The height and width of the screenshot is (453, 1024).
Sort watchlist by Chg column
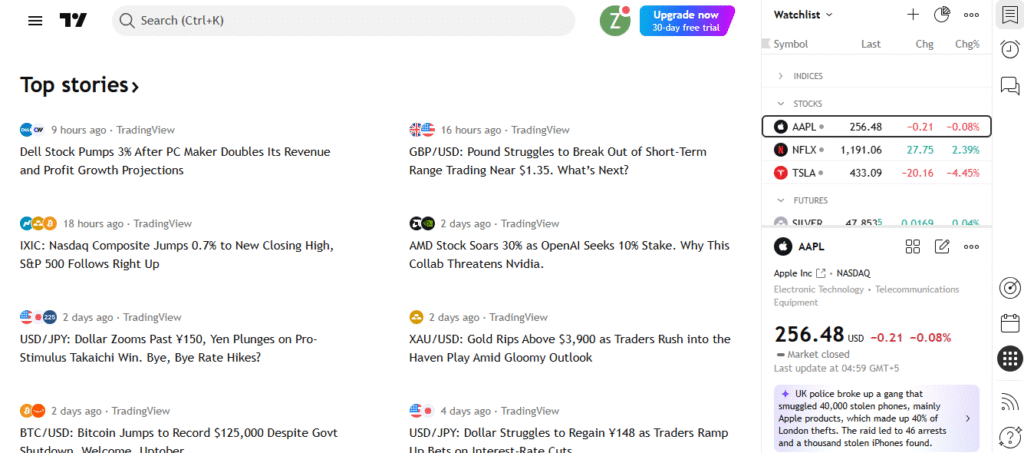[924, 44]
